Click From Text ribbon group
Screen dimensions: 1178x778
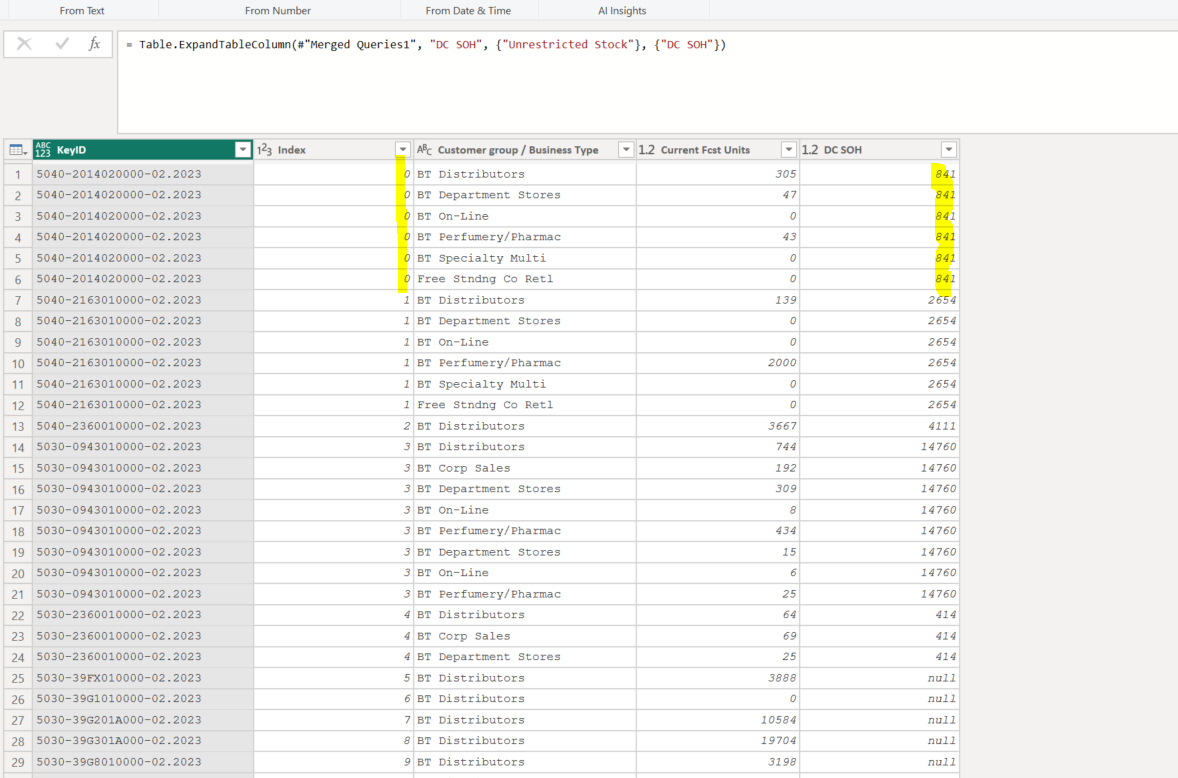coord(82,11)
